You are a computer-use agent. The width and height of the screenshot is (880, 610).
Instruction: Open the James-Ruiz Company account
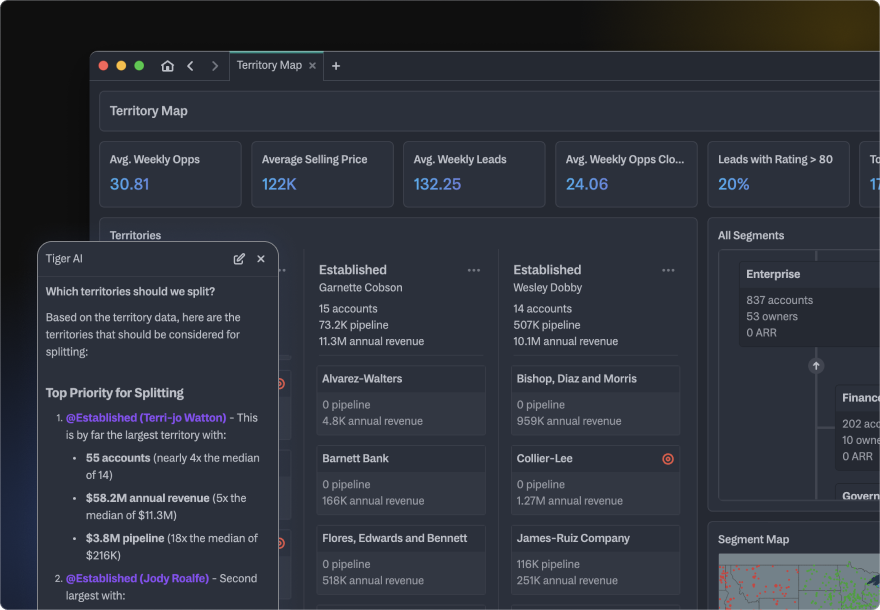point(595,560)
